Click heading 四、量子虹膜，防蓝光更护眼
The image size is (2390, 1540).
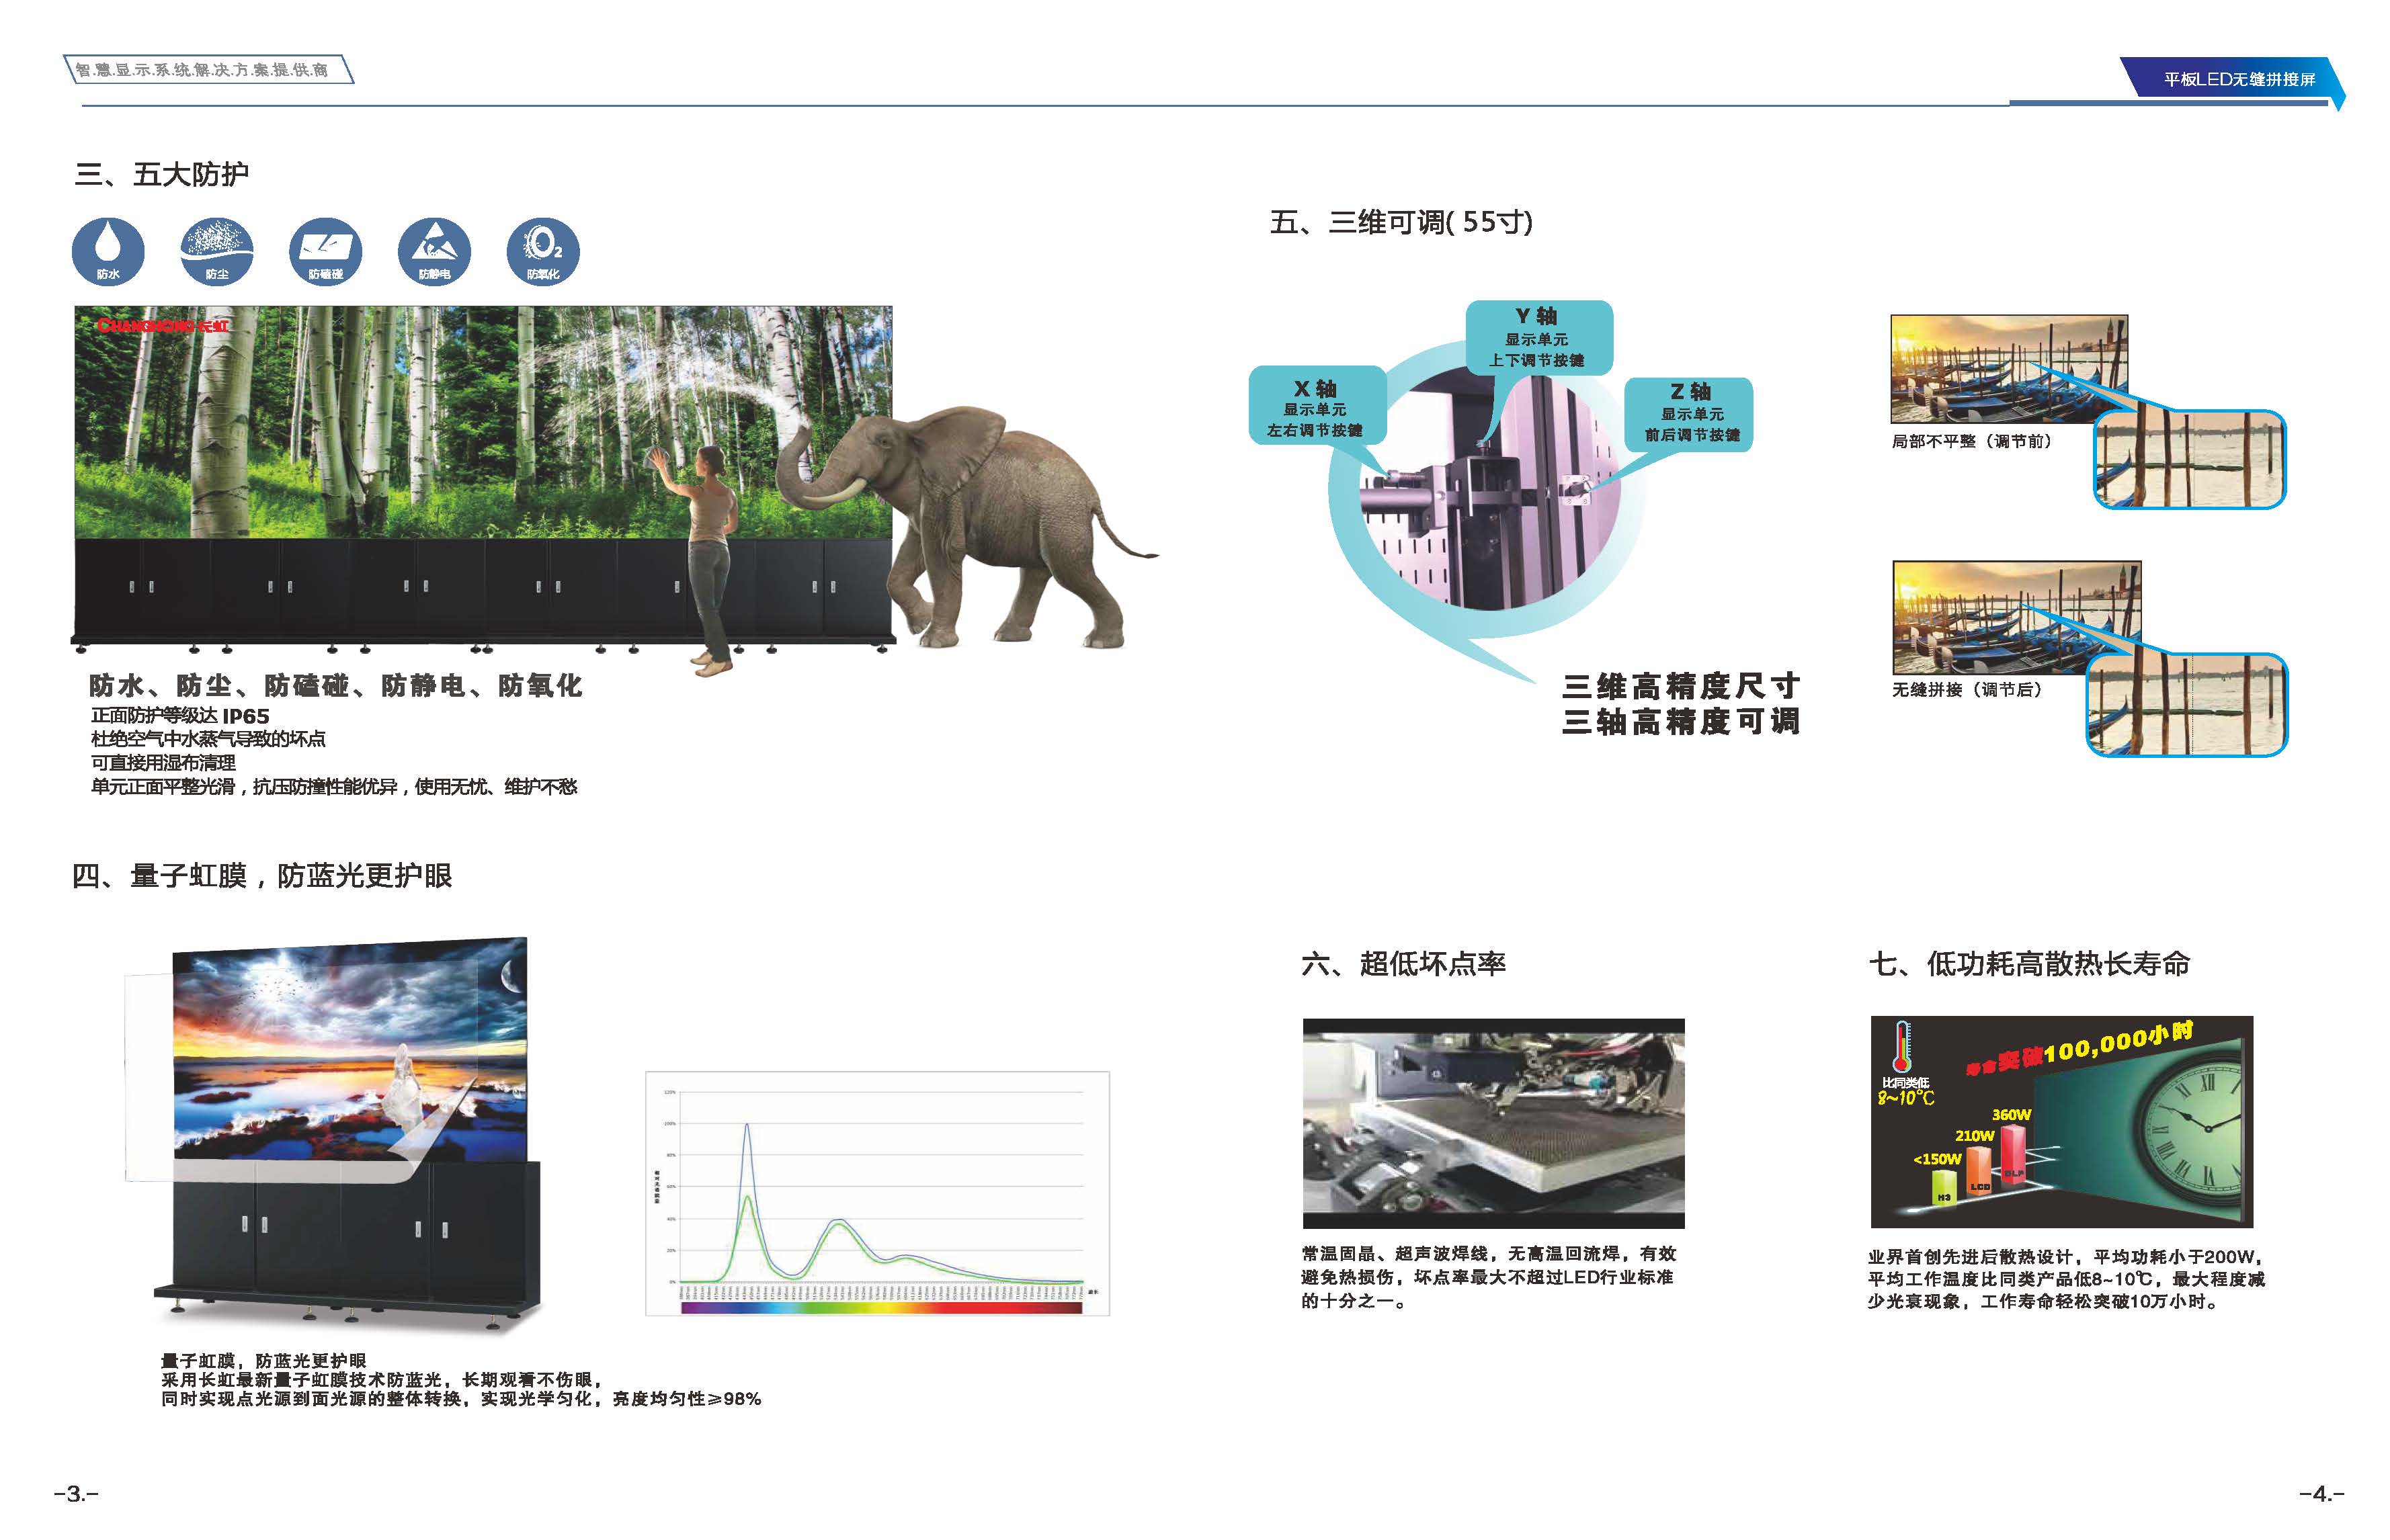[262, 876]
